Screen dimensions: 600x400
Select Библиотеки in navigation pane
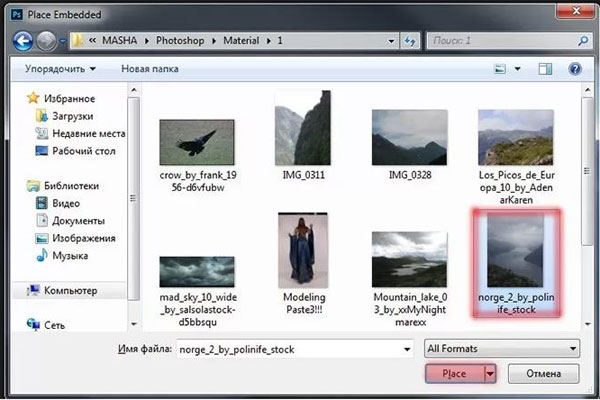(x=72, y=186)
